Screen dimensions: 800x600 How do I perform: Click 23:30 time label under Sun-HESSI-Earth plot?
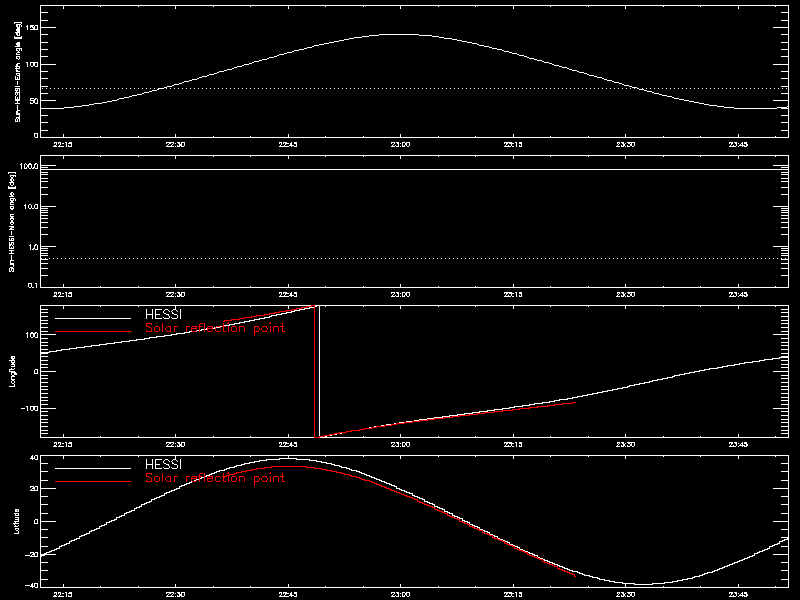(x=626, y=145)
